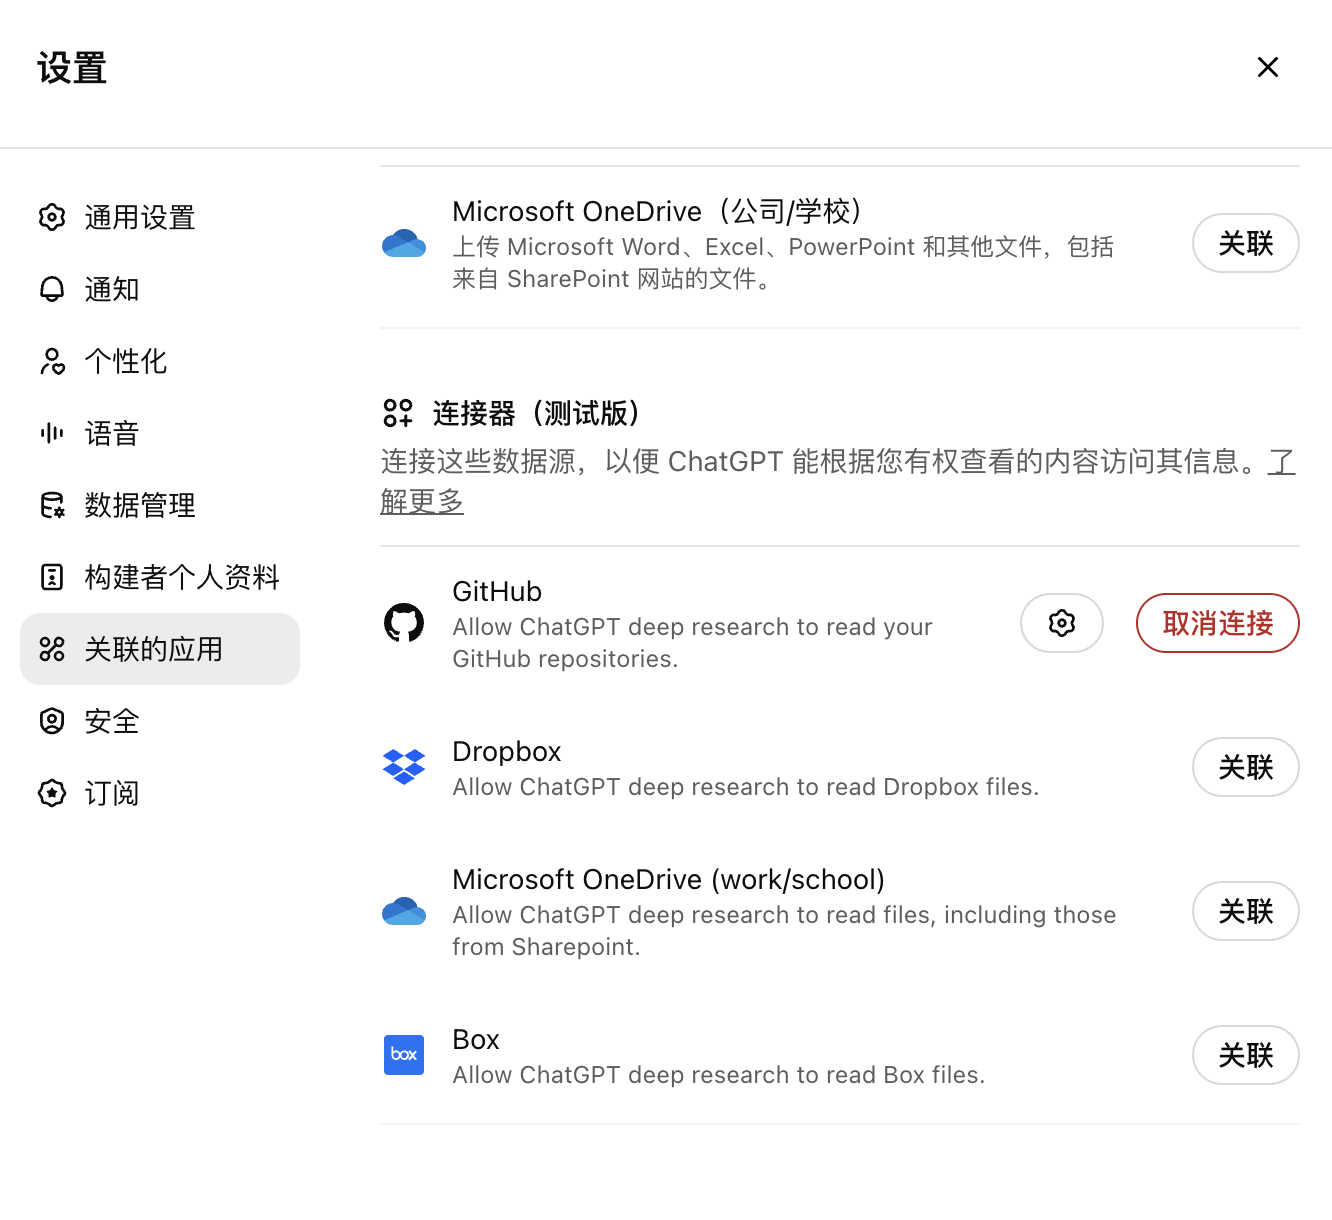Switch to 语音 settings
Screen dimensions: 1332x1220
(x=160, y=433)
